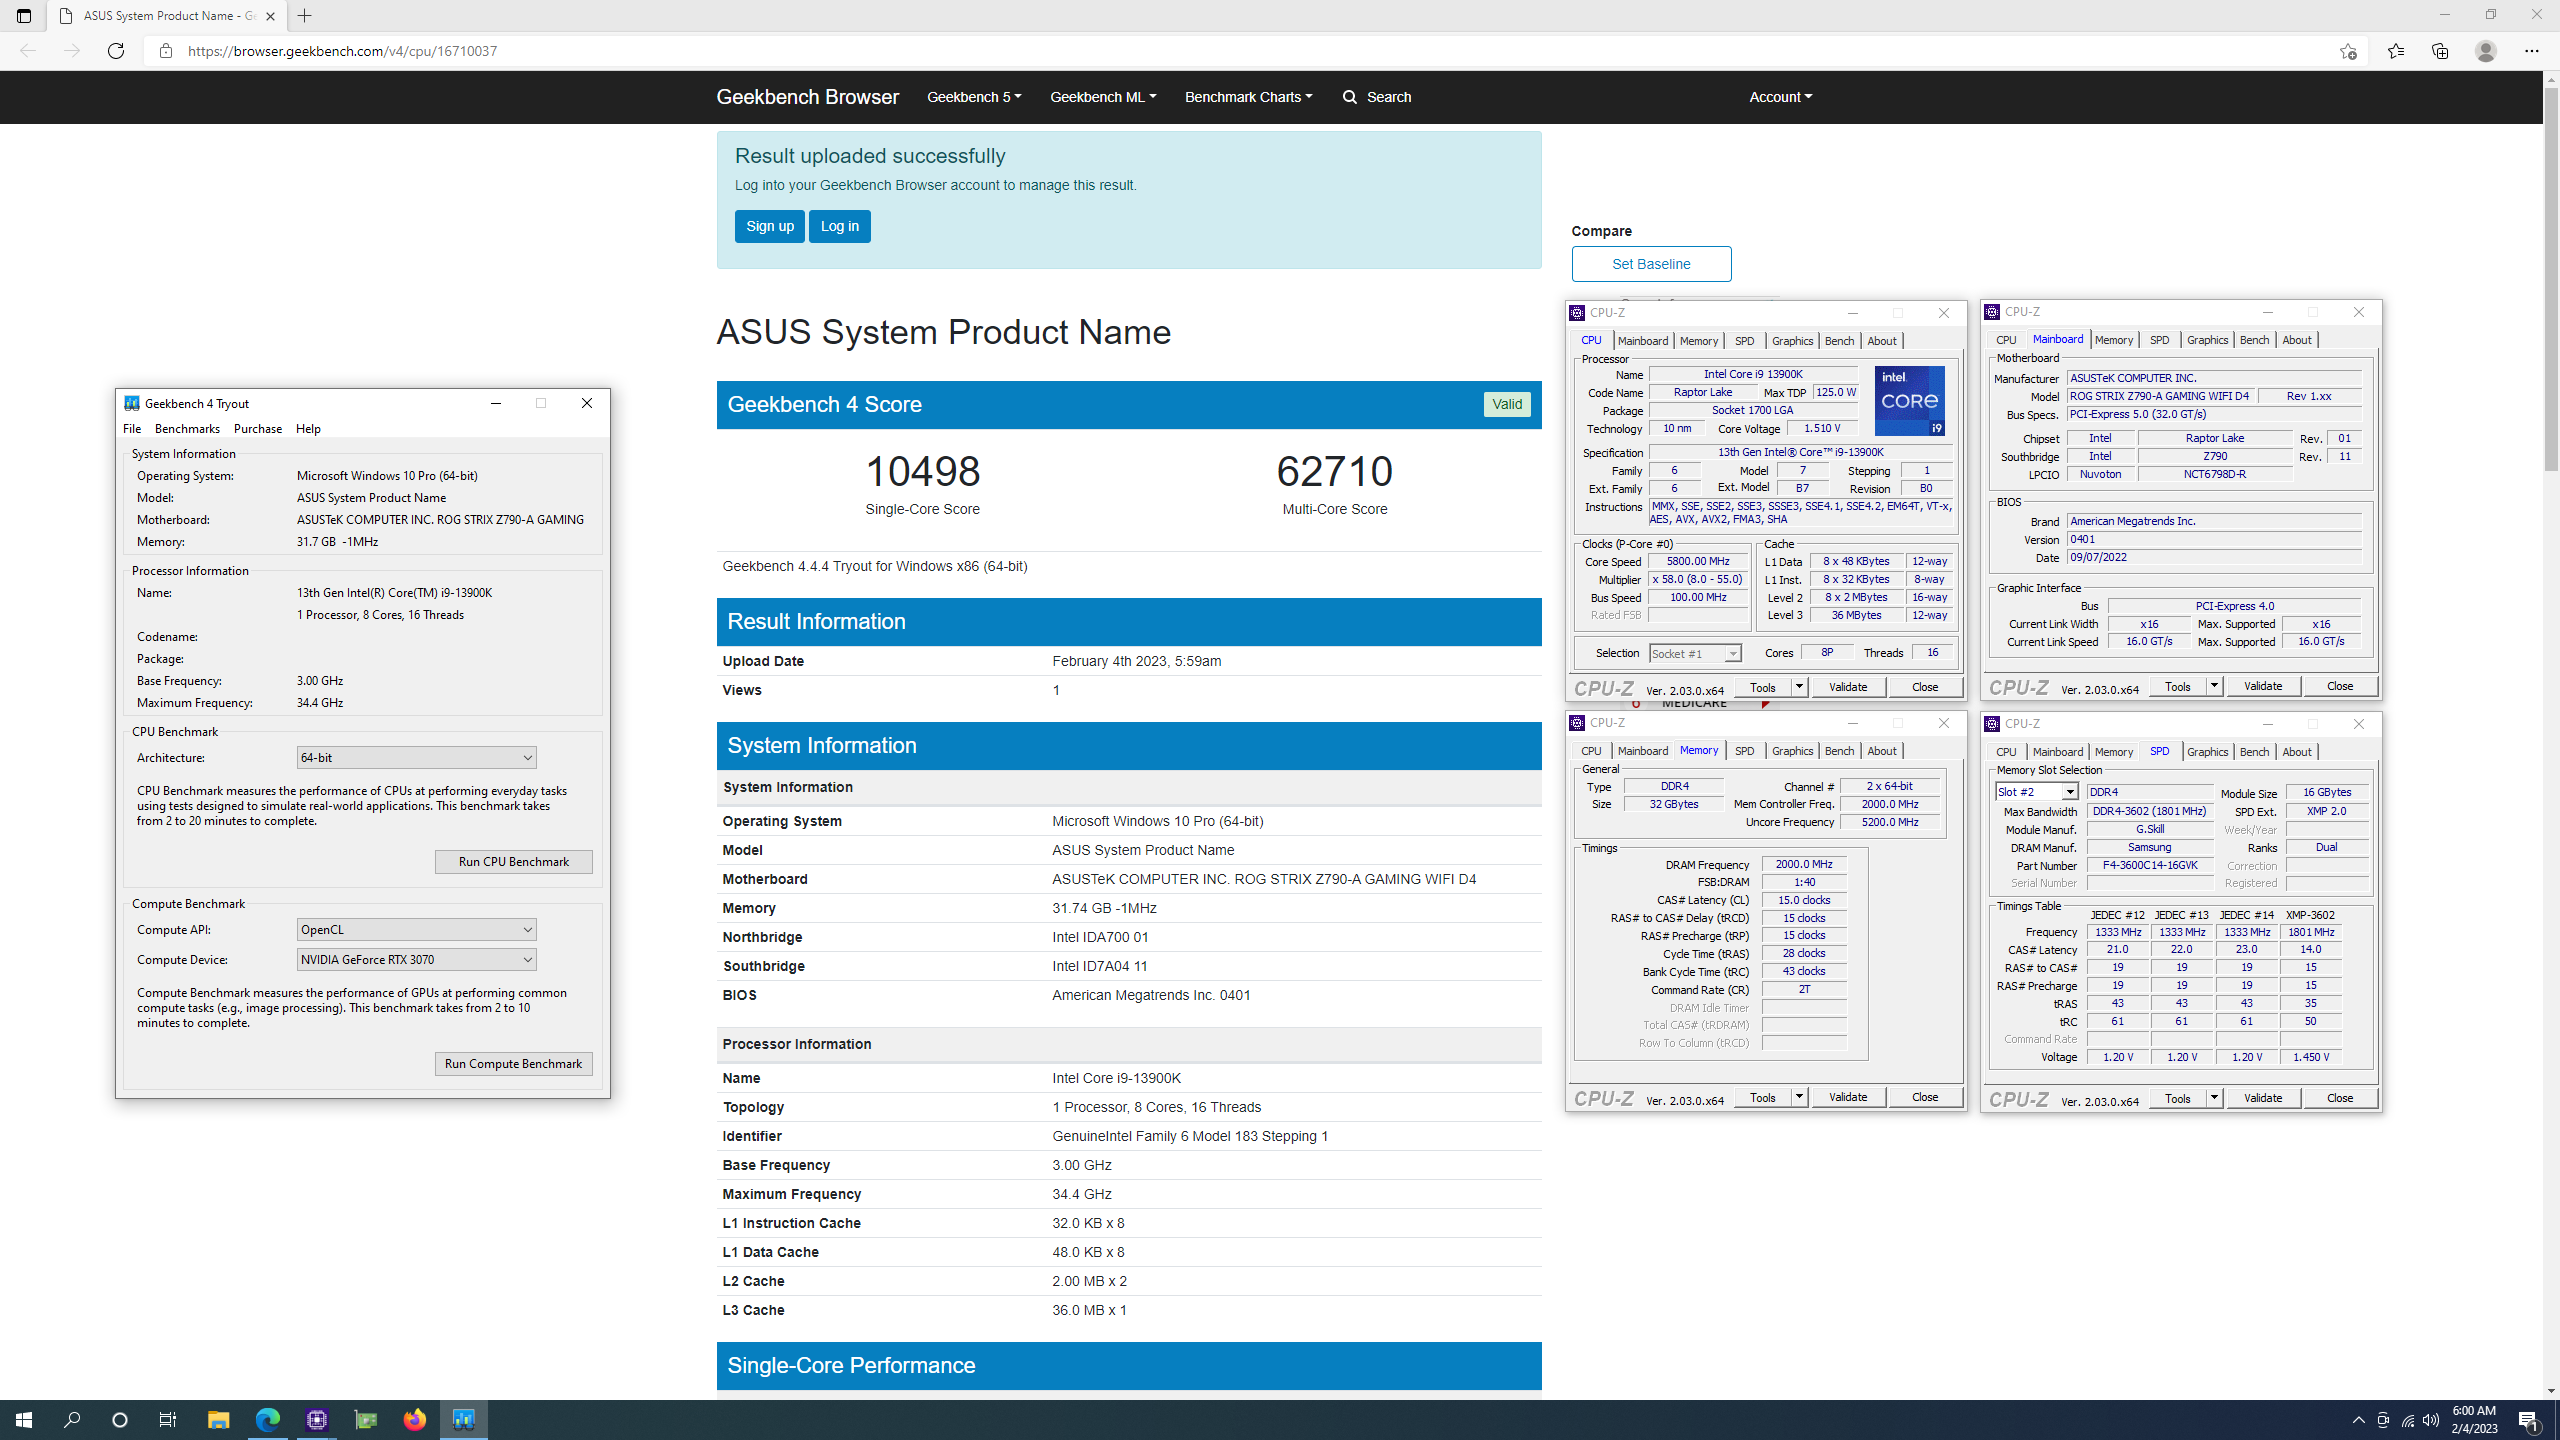Screen dimensions: 2560x1440
Task: Click Run Compute Benchmark
Action: click(513, 1064)
